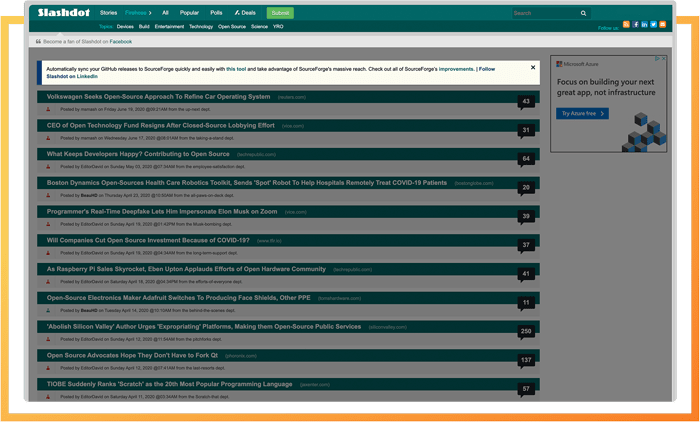Open the 41 comments bubble for Raspberry Pi story
Image resolution: width=700 pixels, height=427 pixels.
click(x=526, y=274)
